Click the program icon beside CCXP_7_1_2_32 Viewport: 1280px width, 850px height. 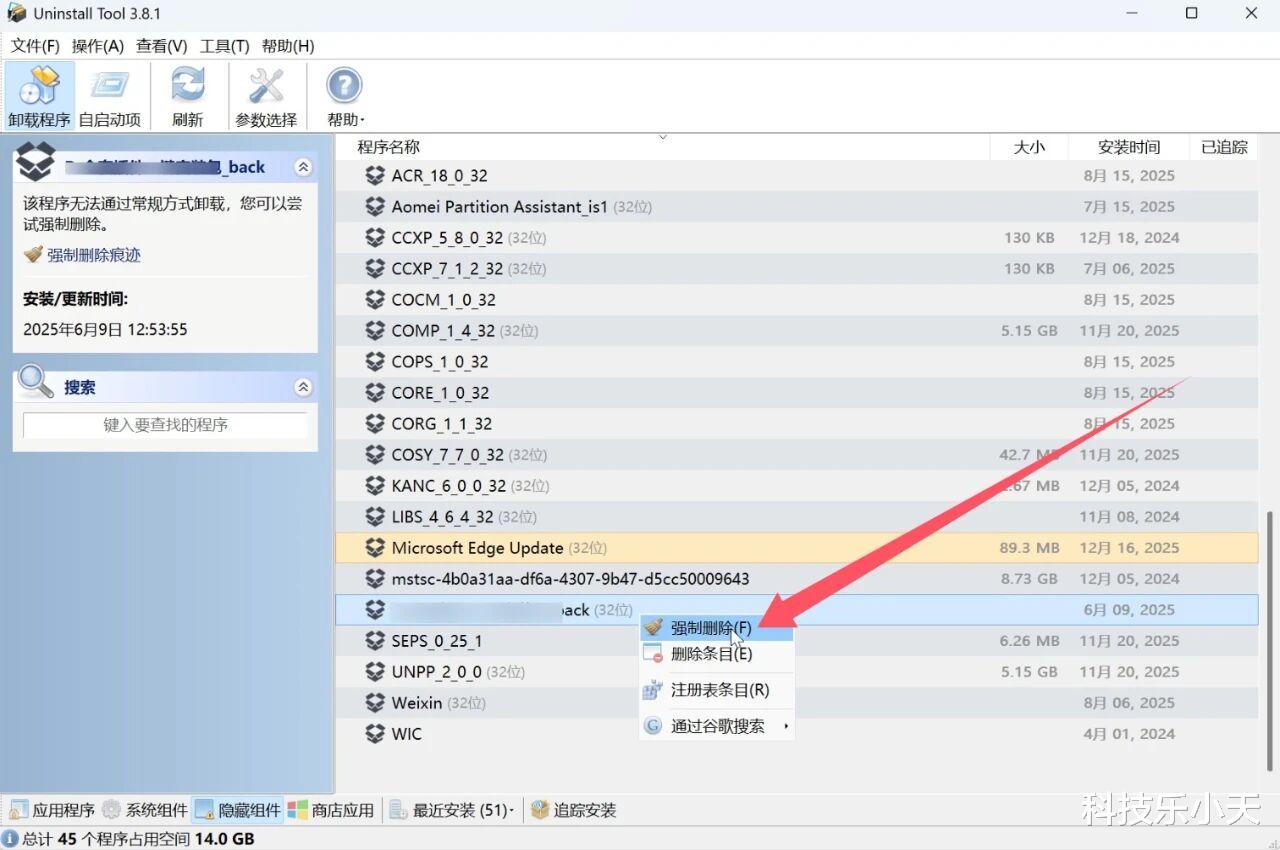tap(375, 269)
